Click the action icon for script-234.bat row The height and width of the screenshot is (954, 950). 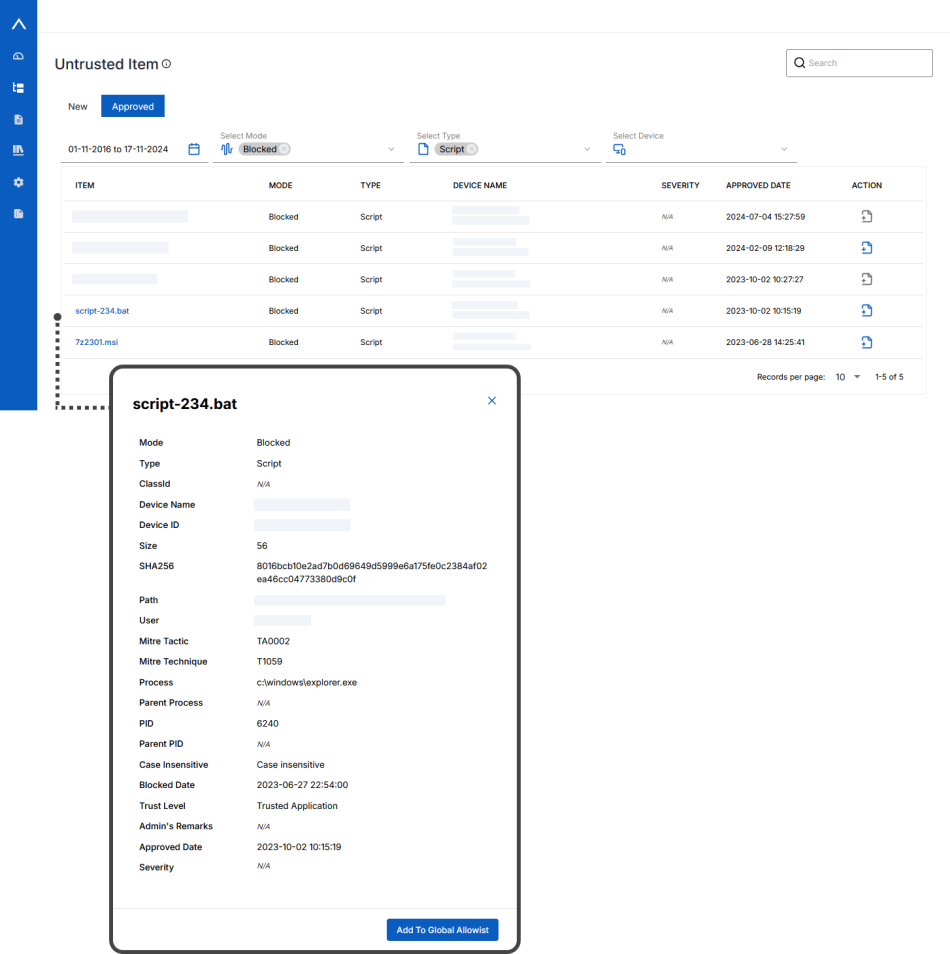pyautogui.click(x=867, y=310)
